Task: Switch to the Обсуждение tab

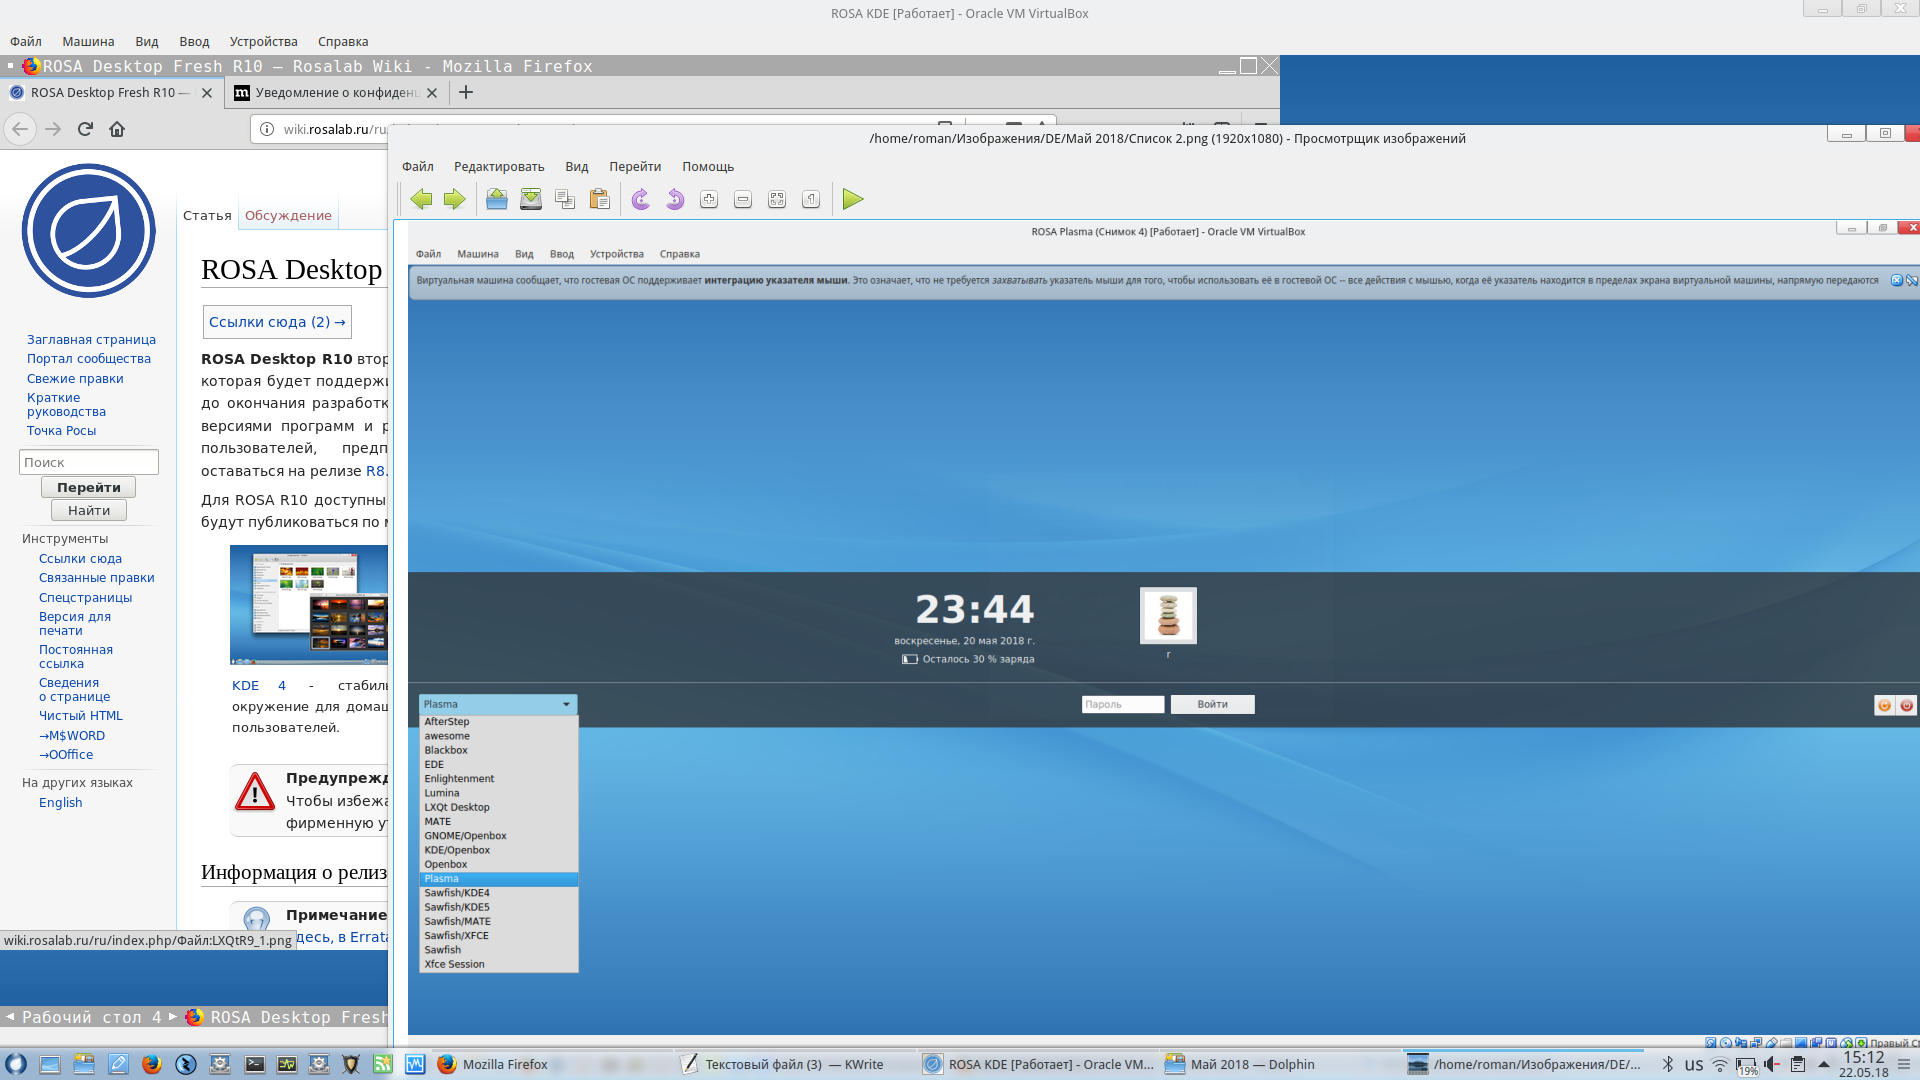Action: pos(288,215)
